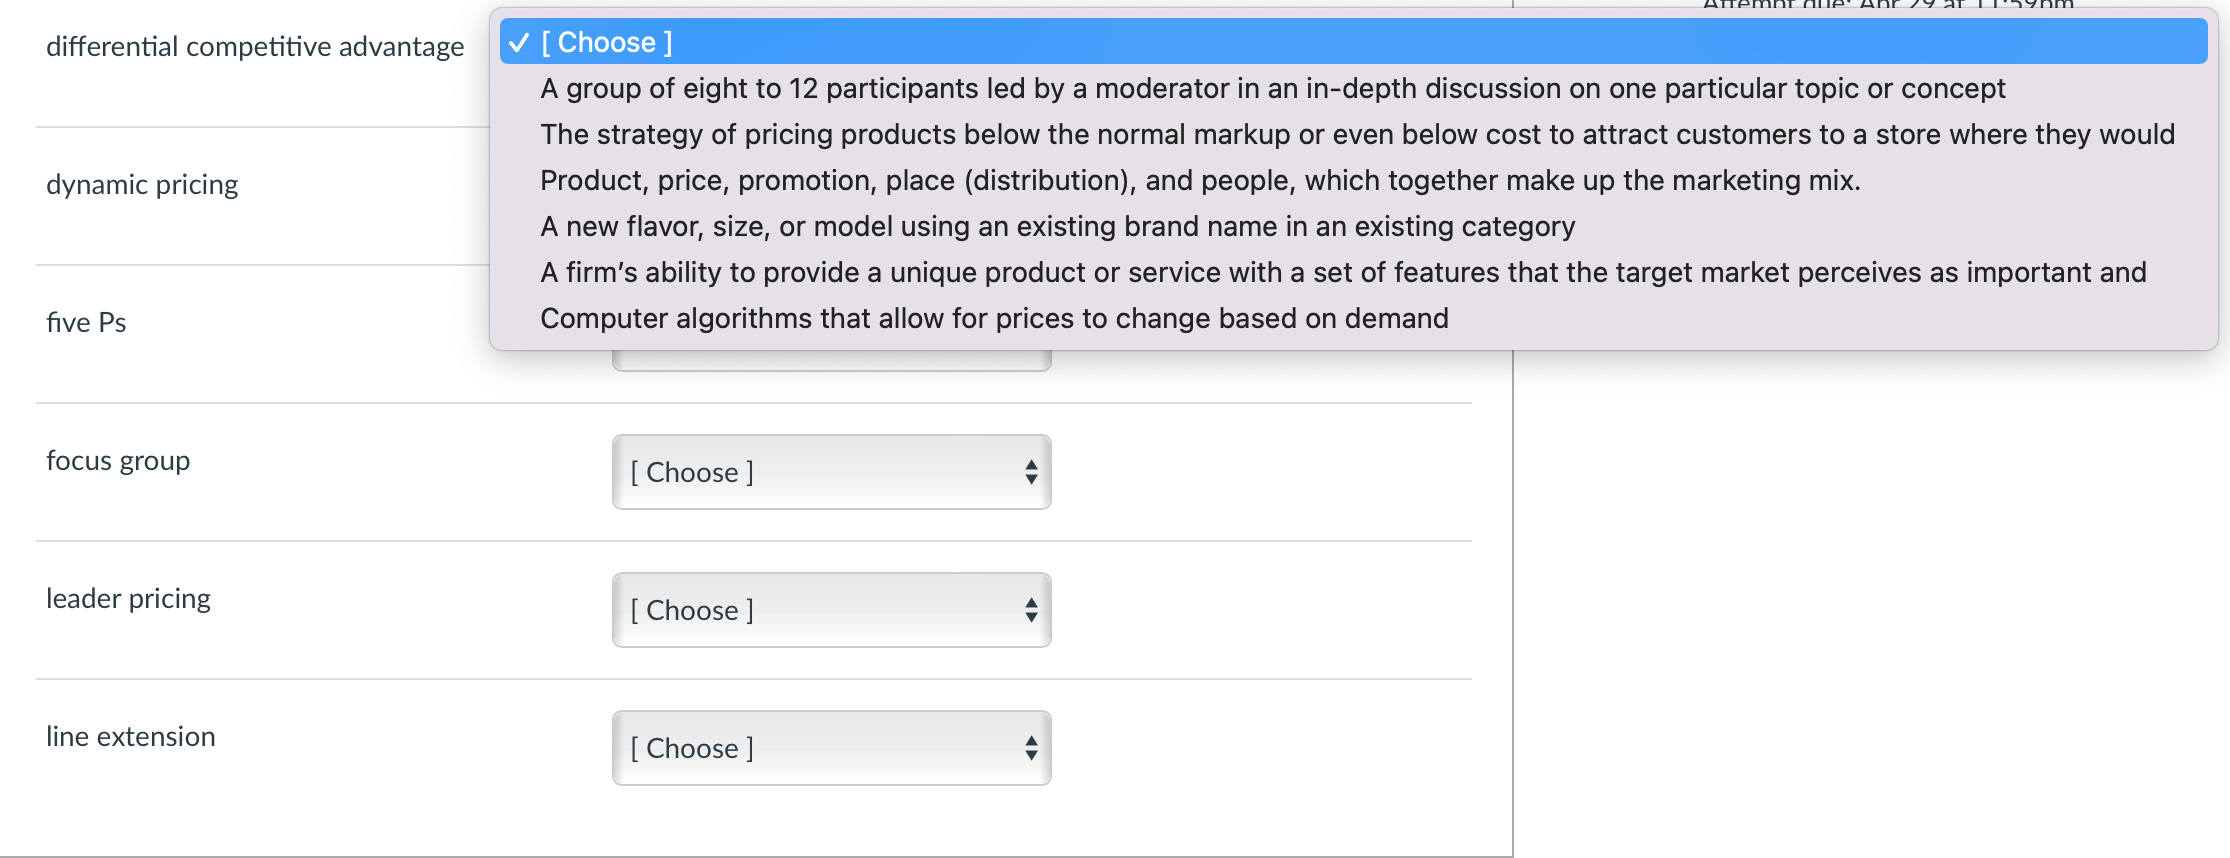Open the leader pricing [Choose] dropdown
The width and height of the screenshot is (2230, 858).
[830, 610]
